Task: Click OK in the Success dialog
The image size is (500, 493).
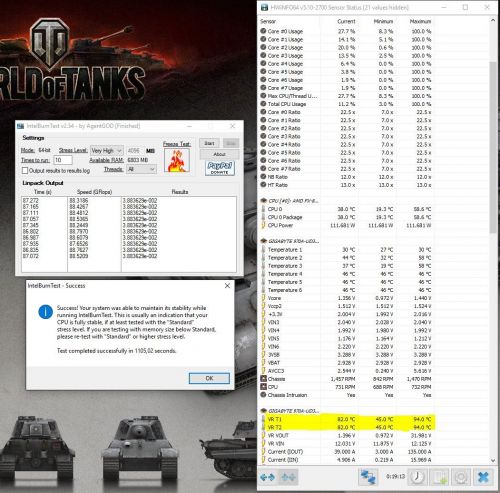Action: tap(209, 378)
